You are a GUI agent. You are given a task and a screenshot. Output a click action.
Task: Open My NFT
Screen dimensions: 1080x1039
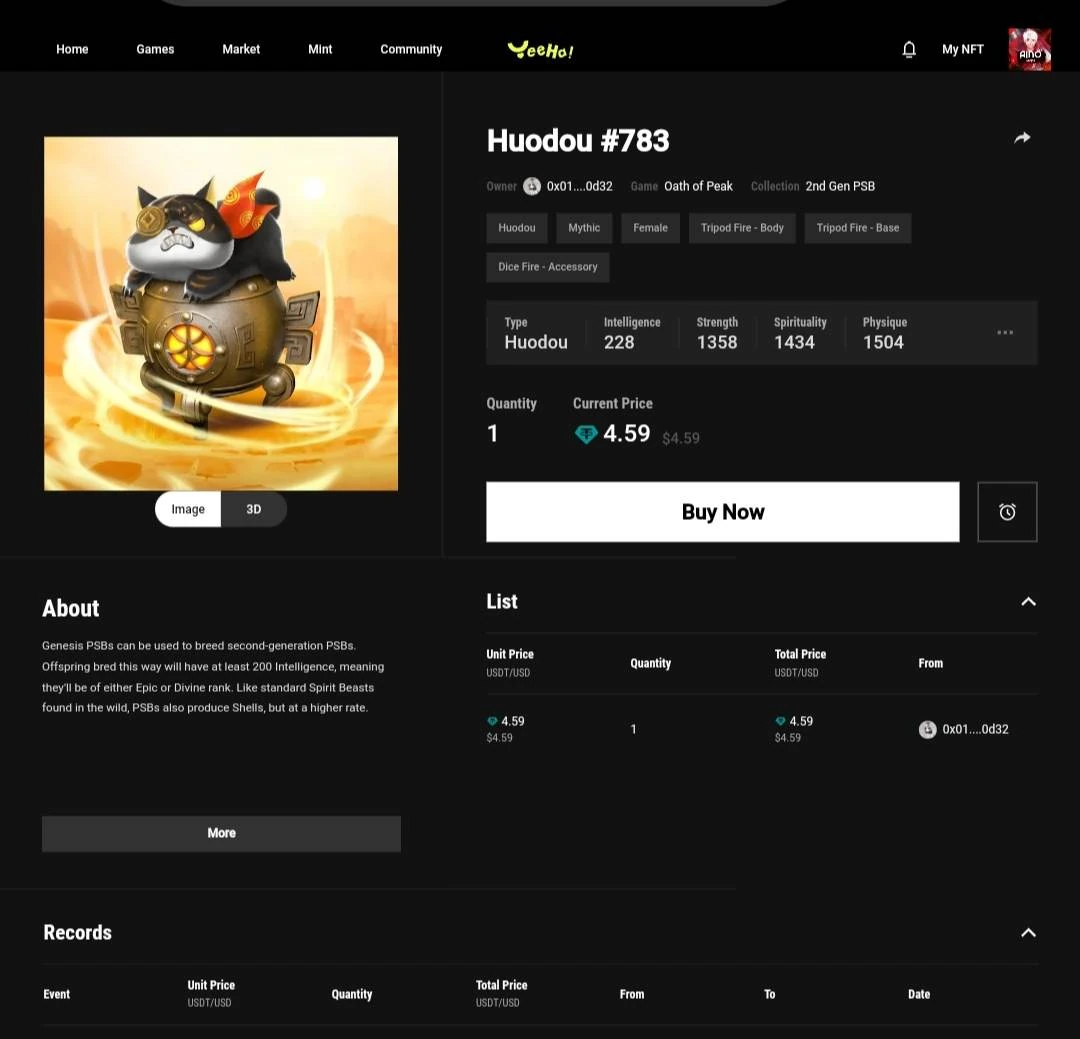coord(963,50)
